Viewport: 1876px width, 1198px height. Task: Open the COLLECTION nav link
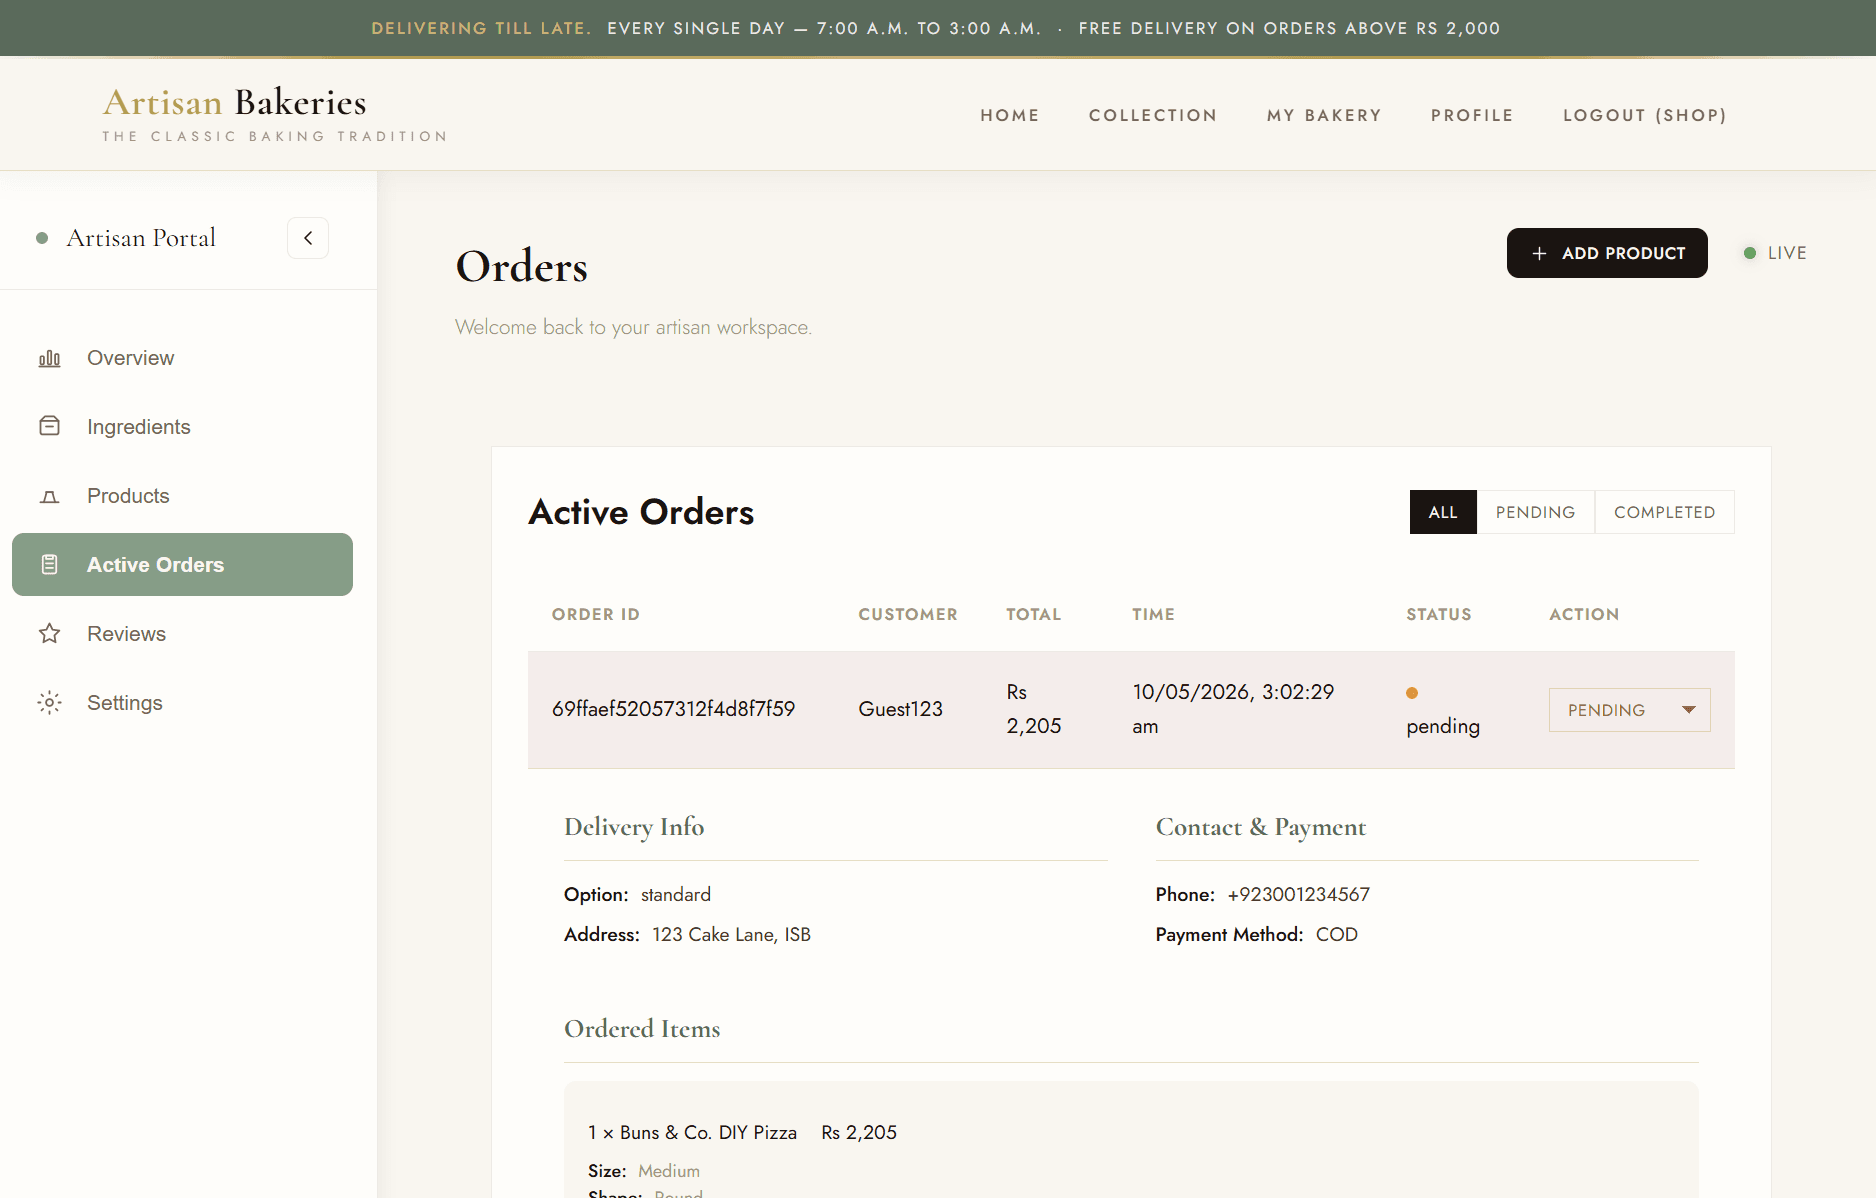point(1153,115)
